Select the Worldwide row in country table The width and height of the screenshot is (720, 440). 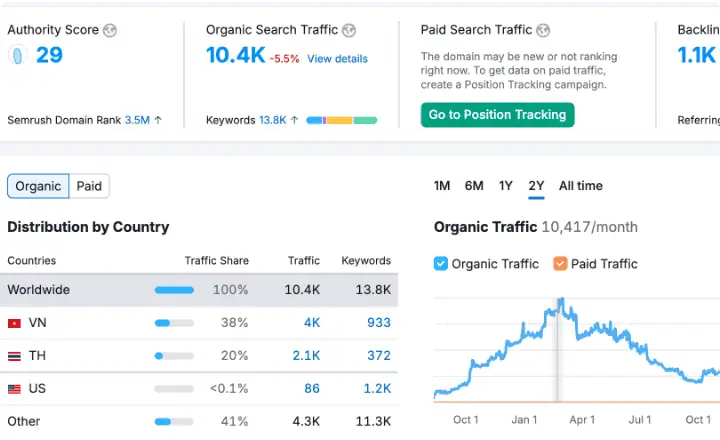click(x=200, y=290)
